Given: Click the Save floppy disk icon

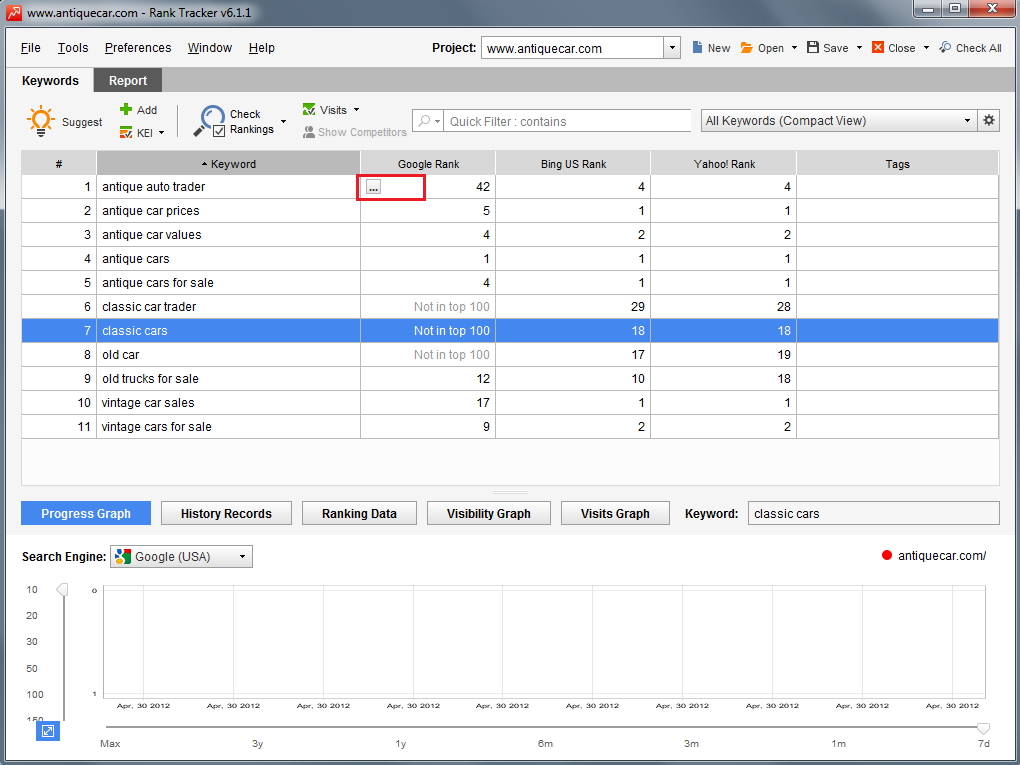Looking at the screenshot, I should (813, 47).
